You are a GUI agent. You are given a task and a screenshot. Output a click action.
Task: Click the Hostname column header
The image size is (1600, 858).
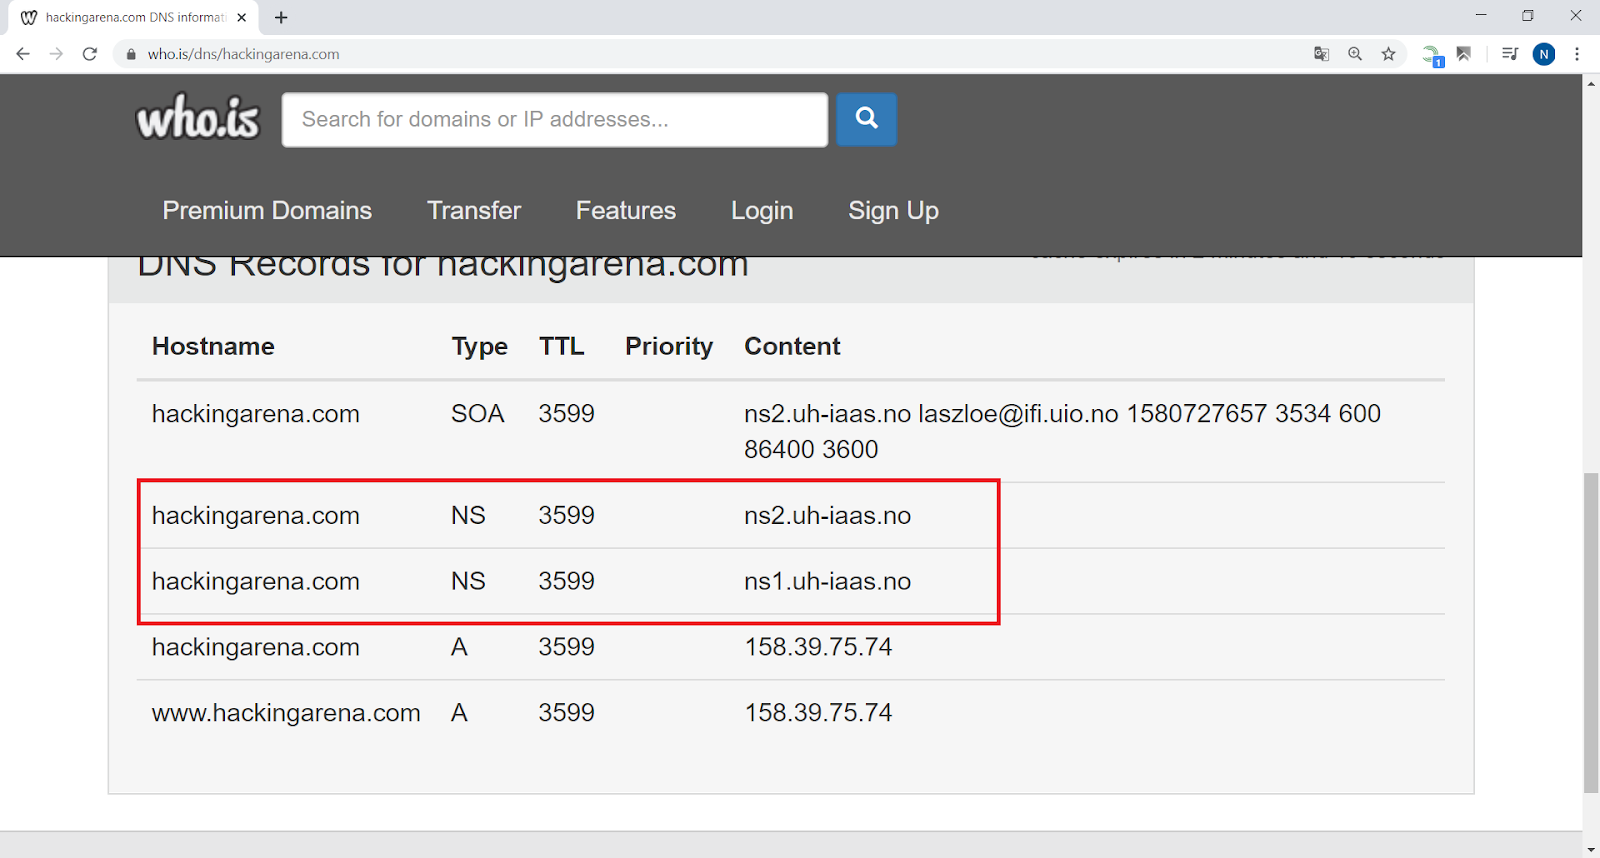coord(213,346)
